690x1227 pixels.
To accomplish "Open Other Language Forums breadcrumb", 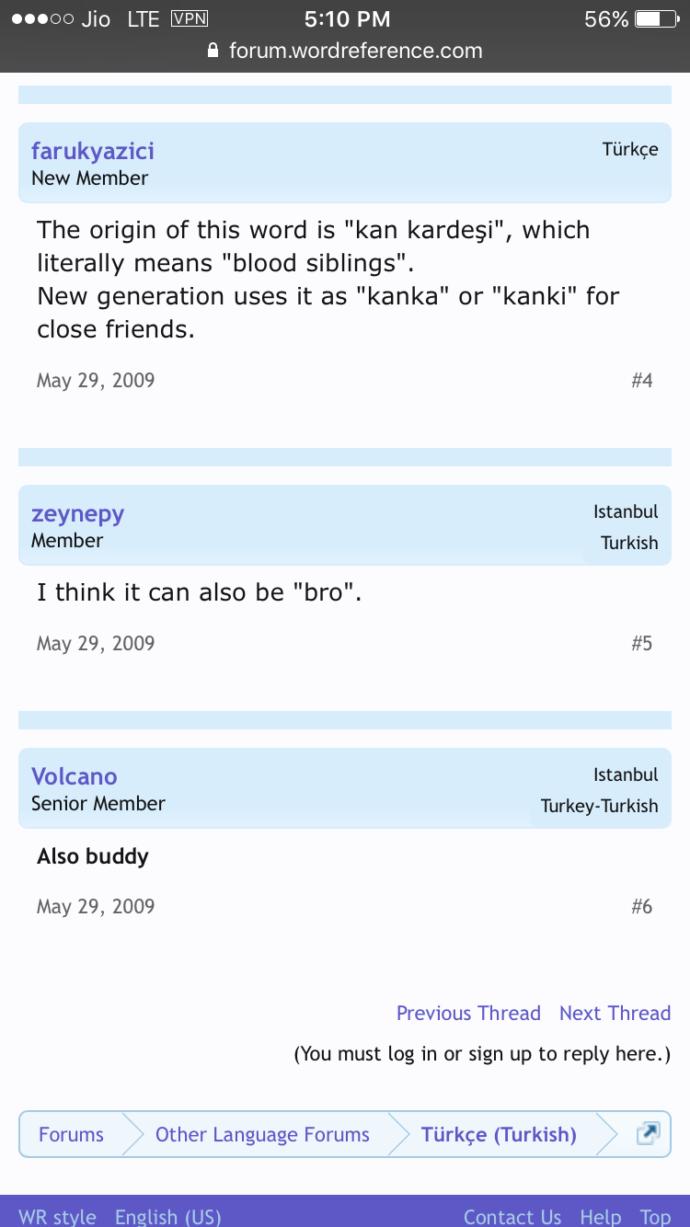I will point(261,1134).
